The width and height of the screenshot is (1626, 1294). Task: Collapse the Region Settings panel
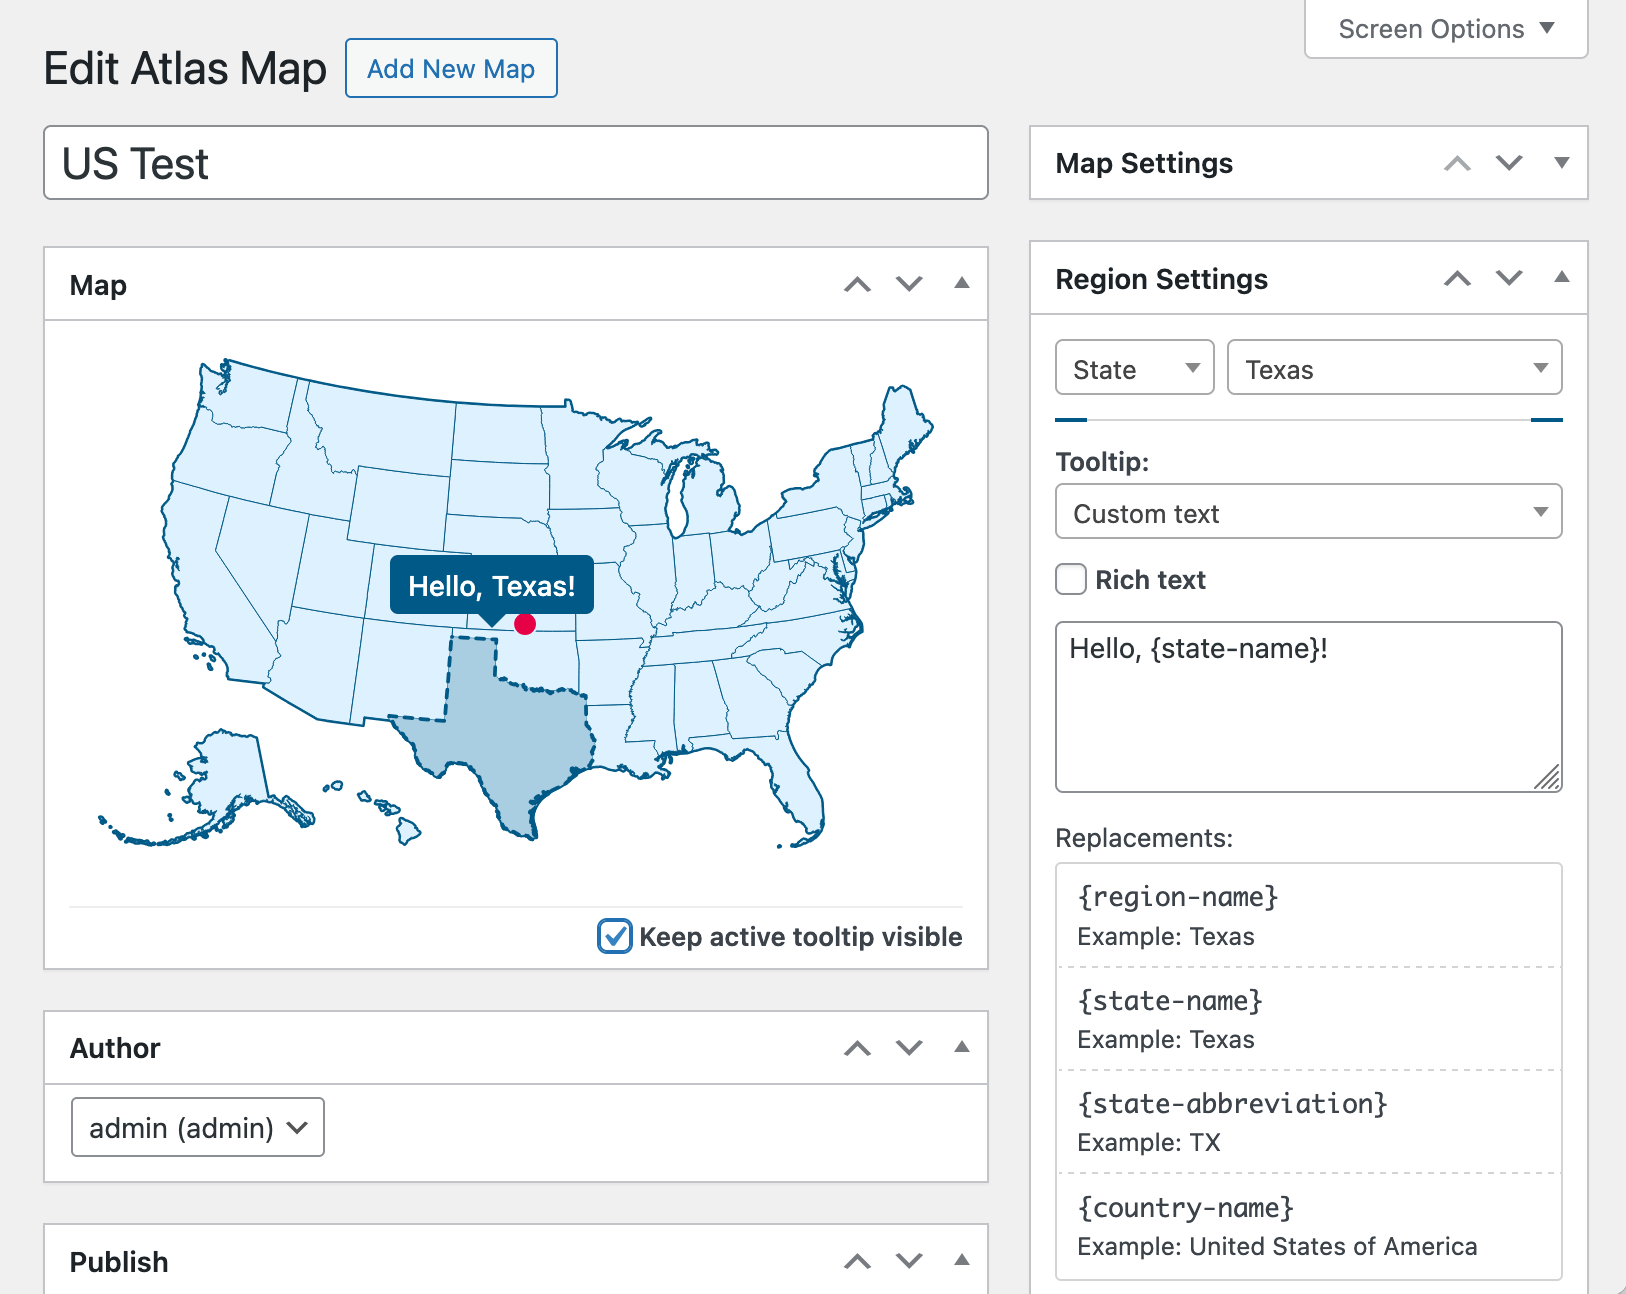pos(1561,278)
